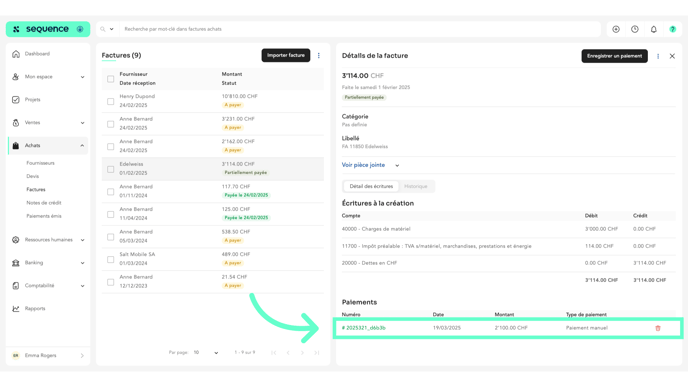Expand the Ventes menu chevron
The height and width of the screenshot is (387, 688).
pyautogui.click(x=82, y=123)
